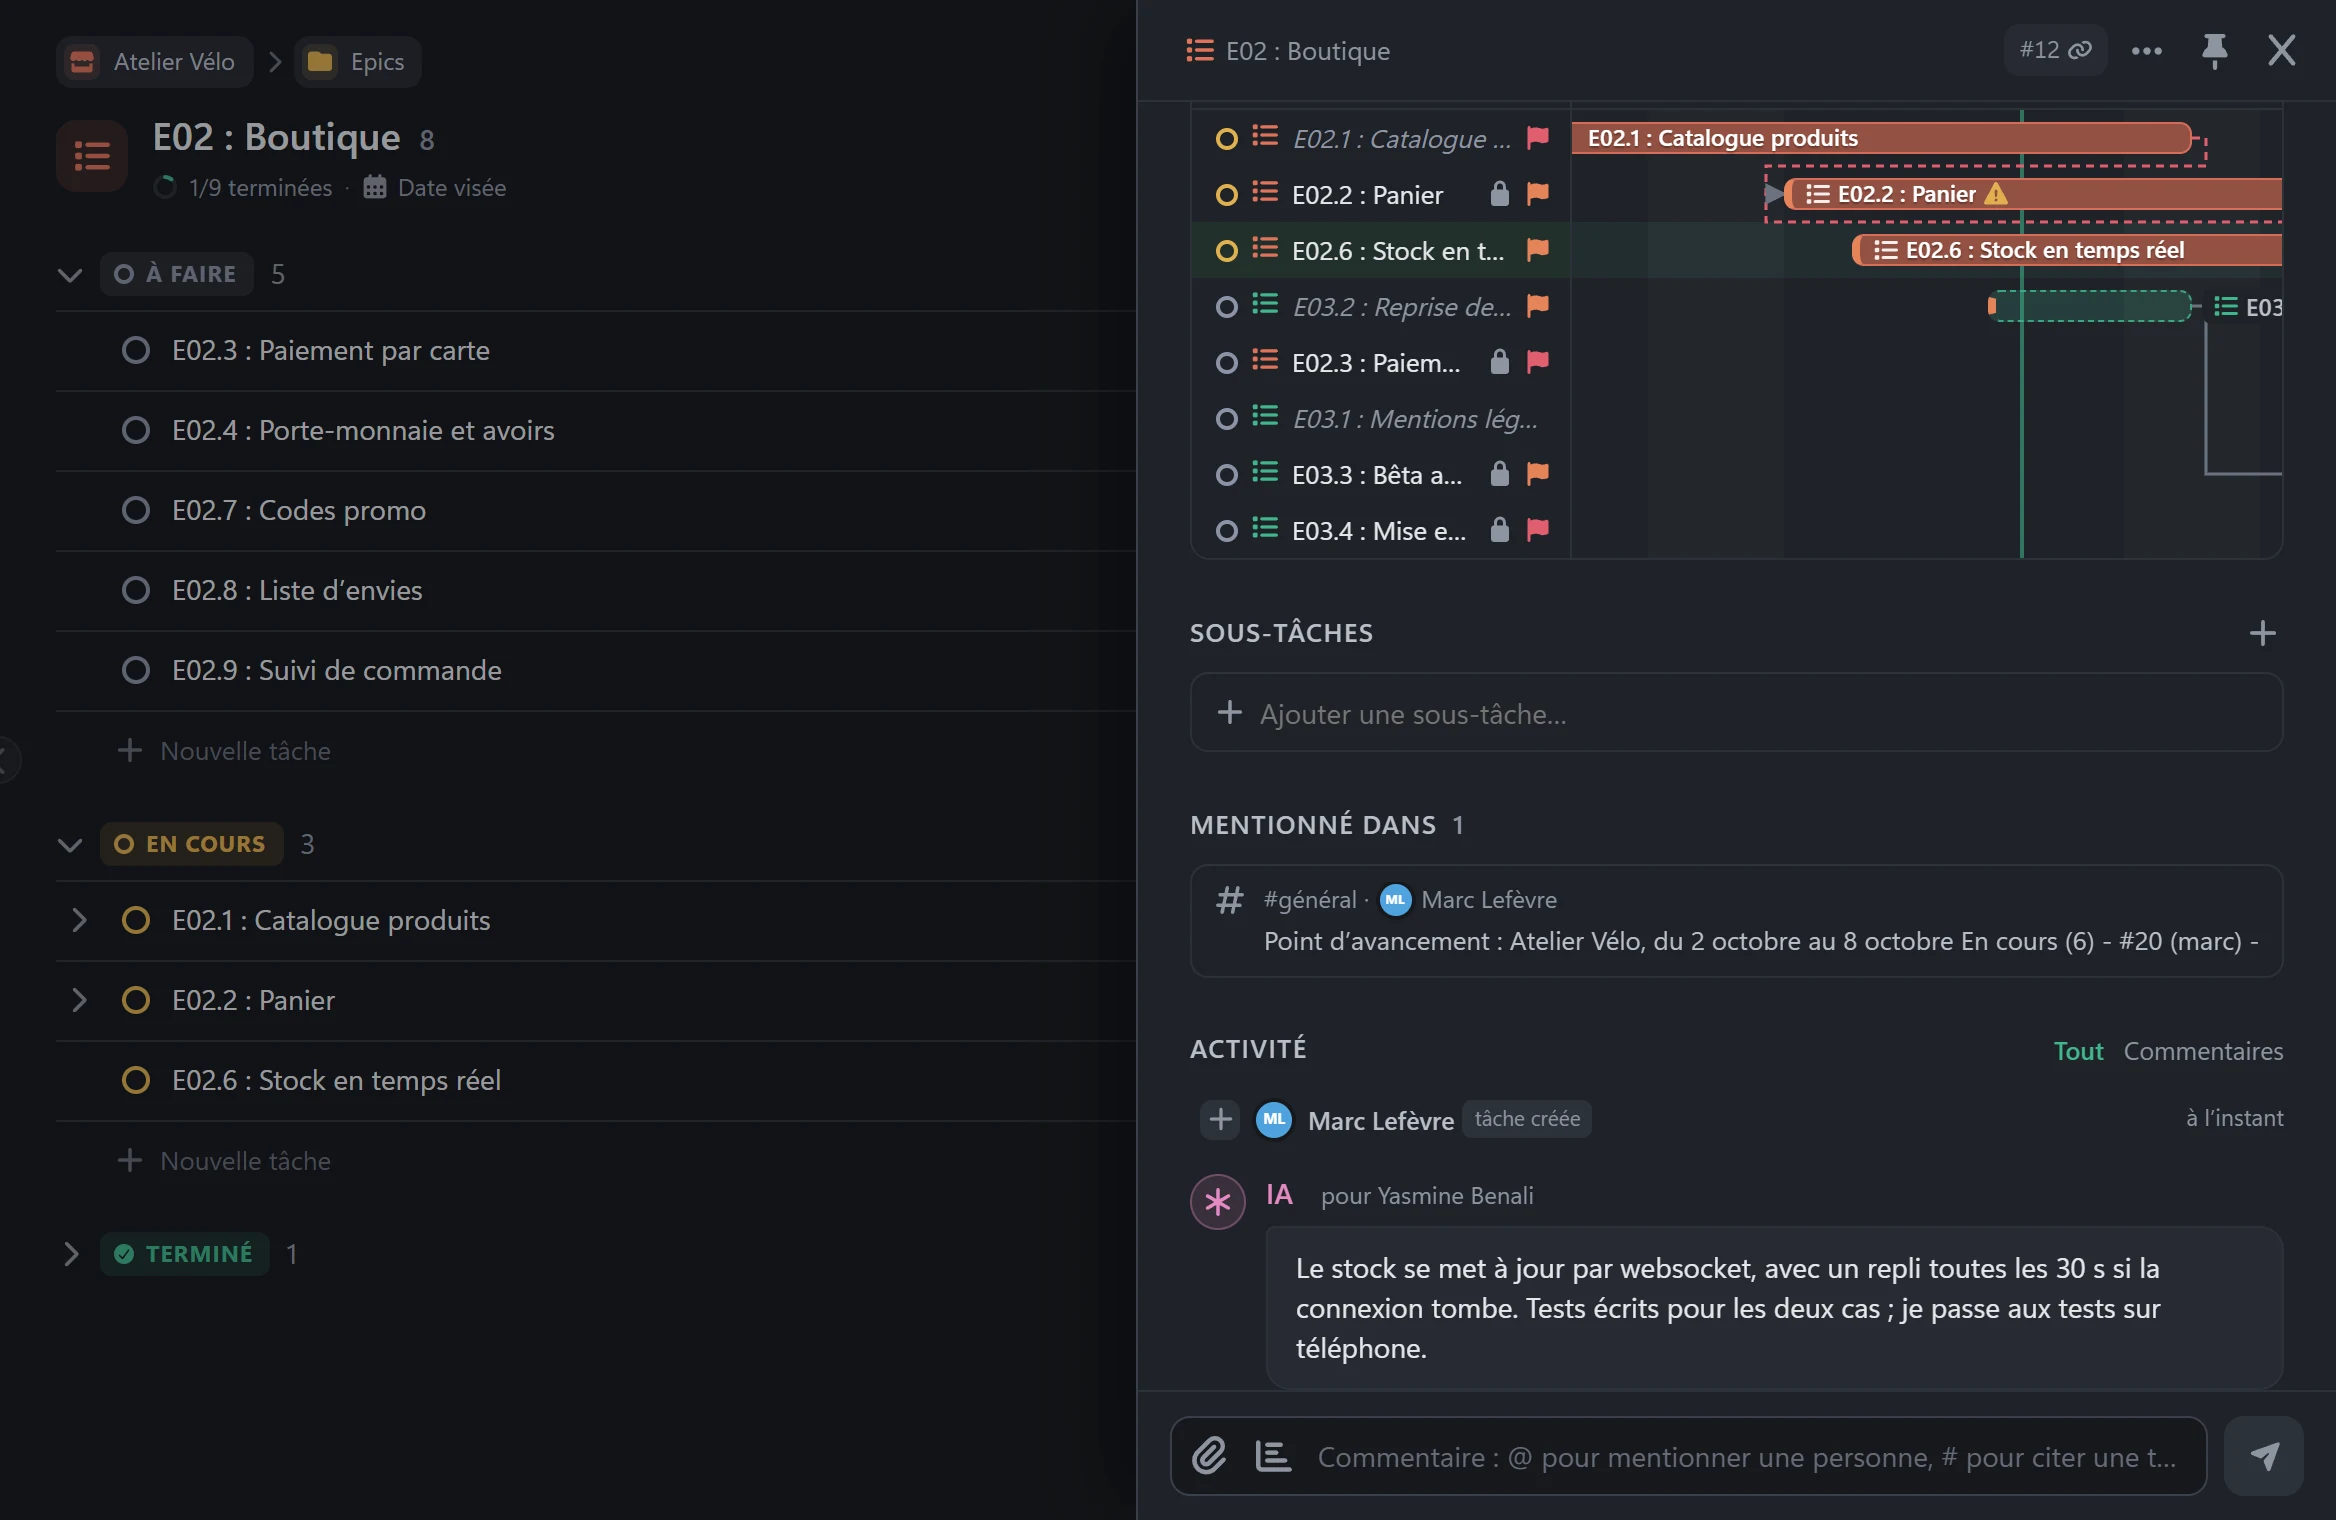
Task: Click the E02.1 : Catalogue produits gantt bar
Action: [x=1882, y=138]
